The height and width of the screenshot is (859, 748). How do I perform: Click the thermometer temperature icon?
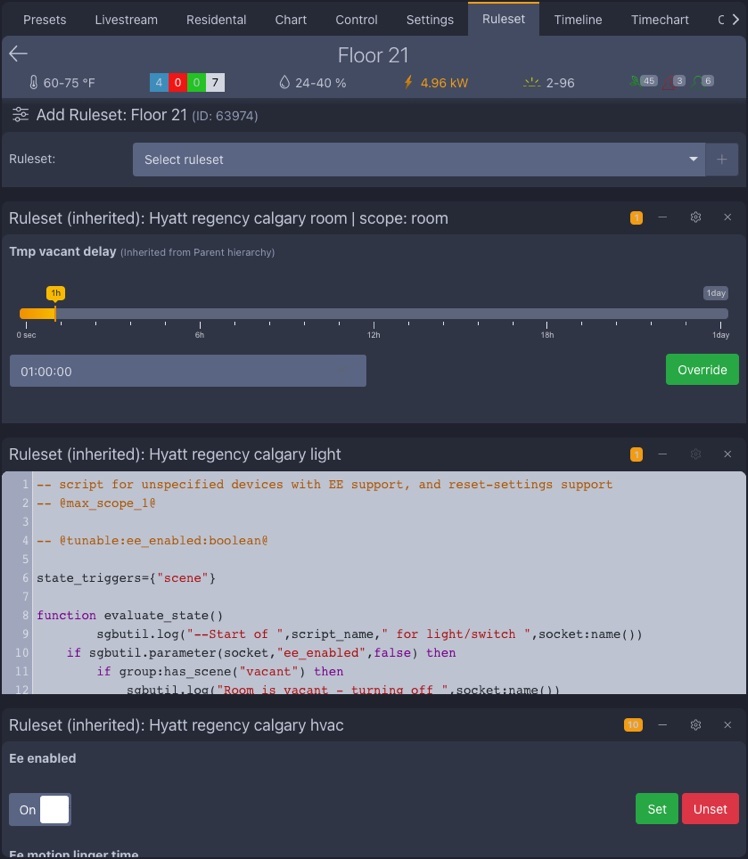point(33,83)
